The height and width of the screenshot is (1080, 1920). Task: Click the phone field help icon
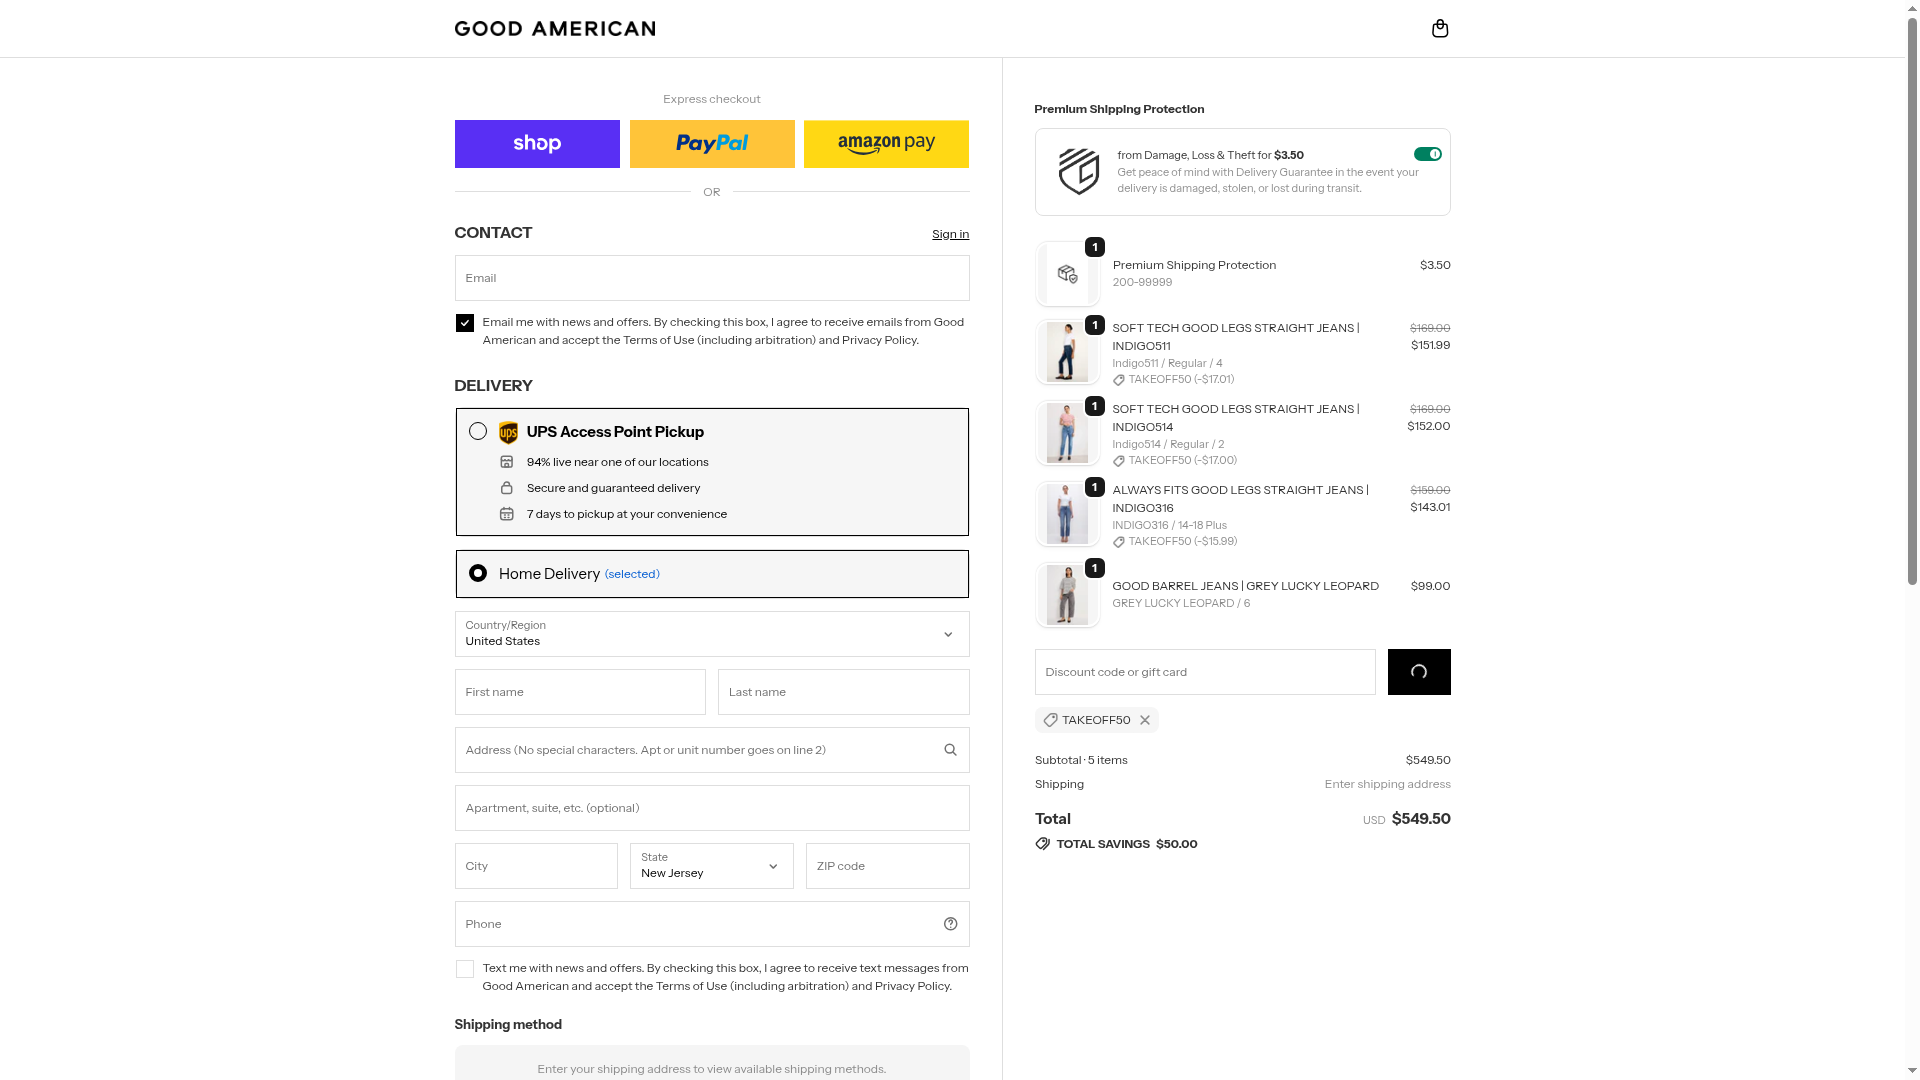point(950,924)
